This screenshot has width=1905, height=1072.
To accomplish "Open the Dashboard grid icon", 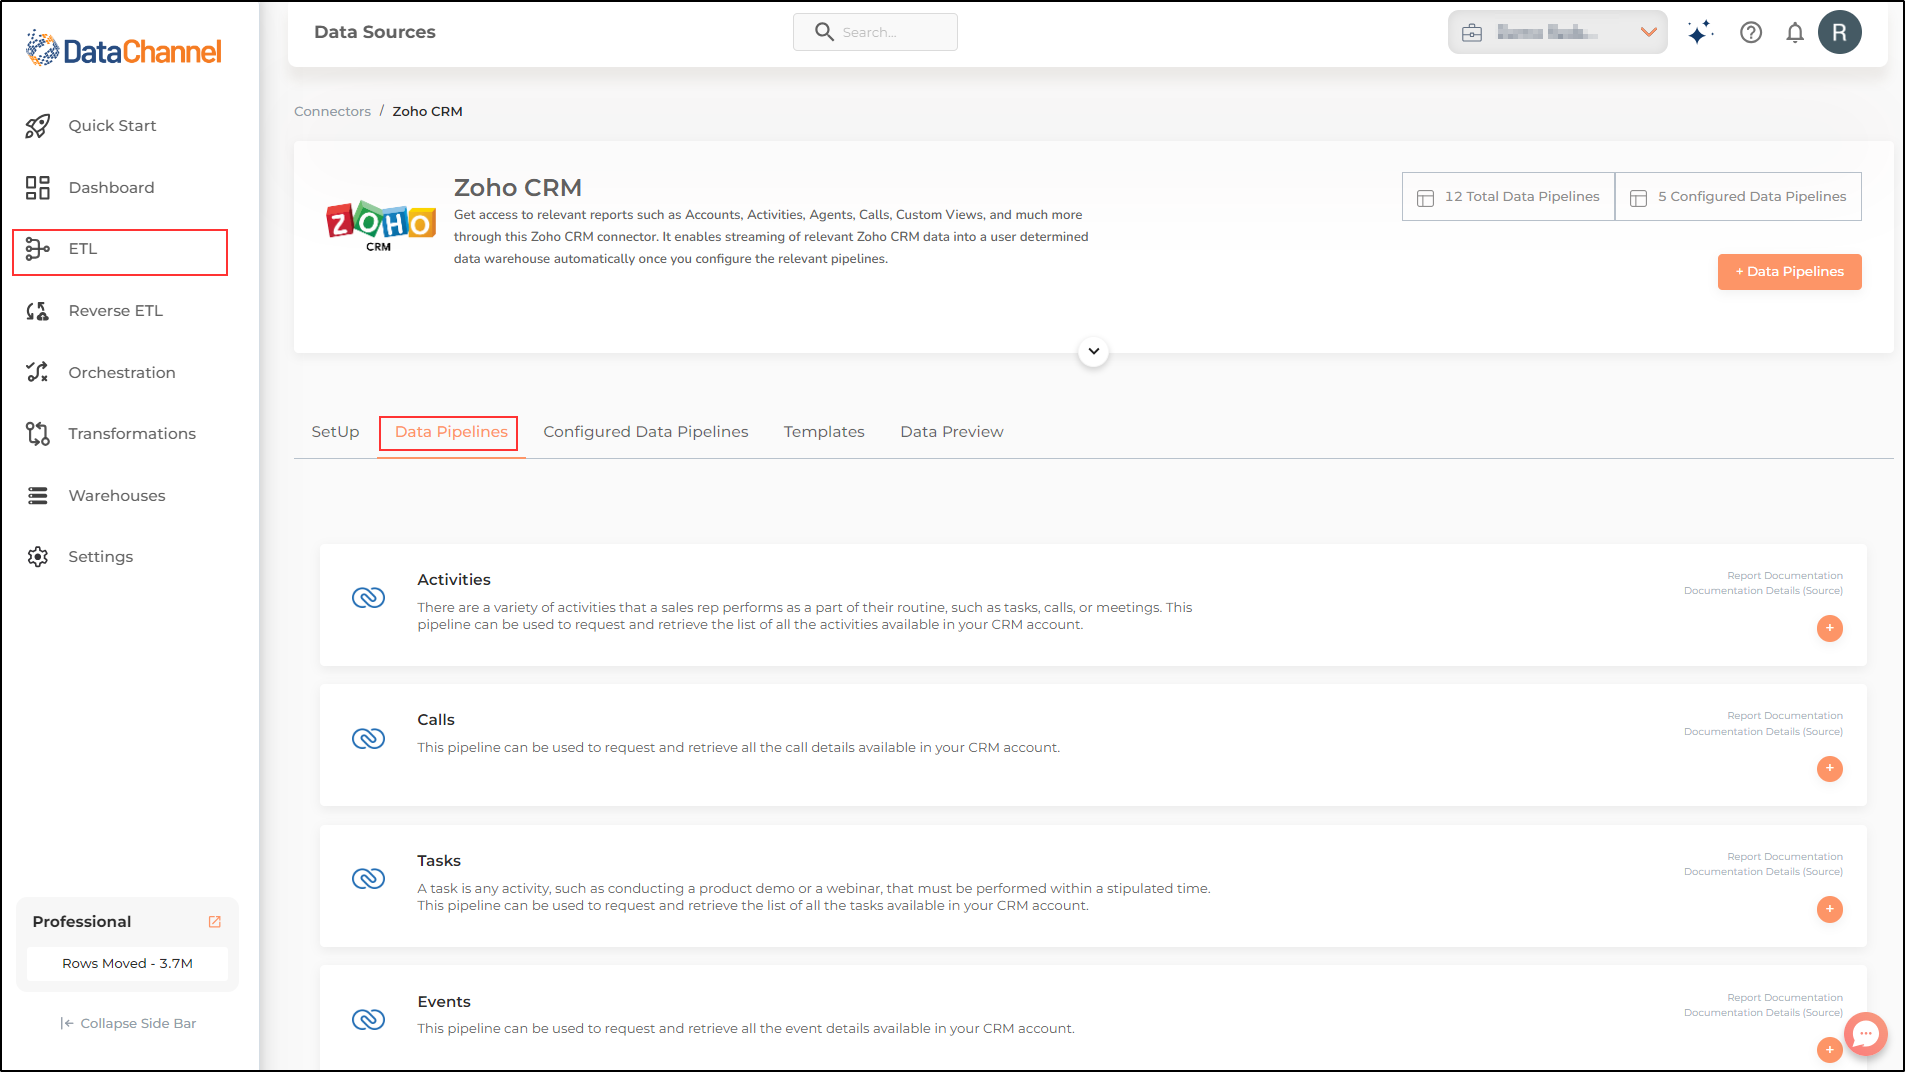I will coord(38,188).
